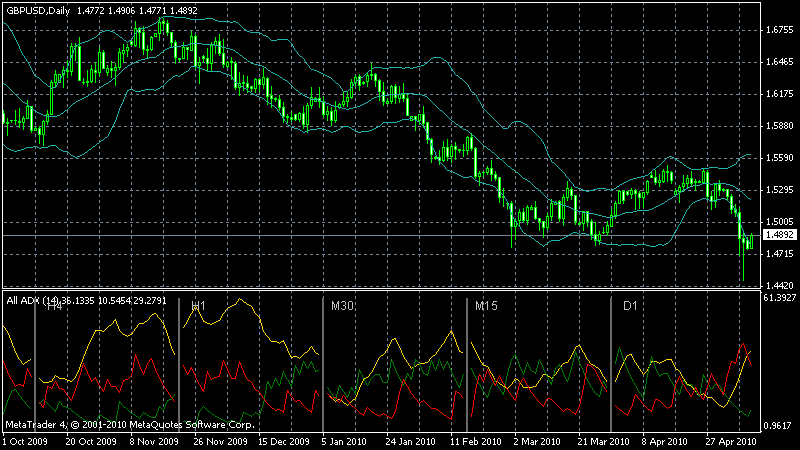The image size is (800, 450).
Task: Click the D1 timeframe label
Action: (x=630, y=306)
